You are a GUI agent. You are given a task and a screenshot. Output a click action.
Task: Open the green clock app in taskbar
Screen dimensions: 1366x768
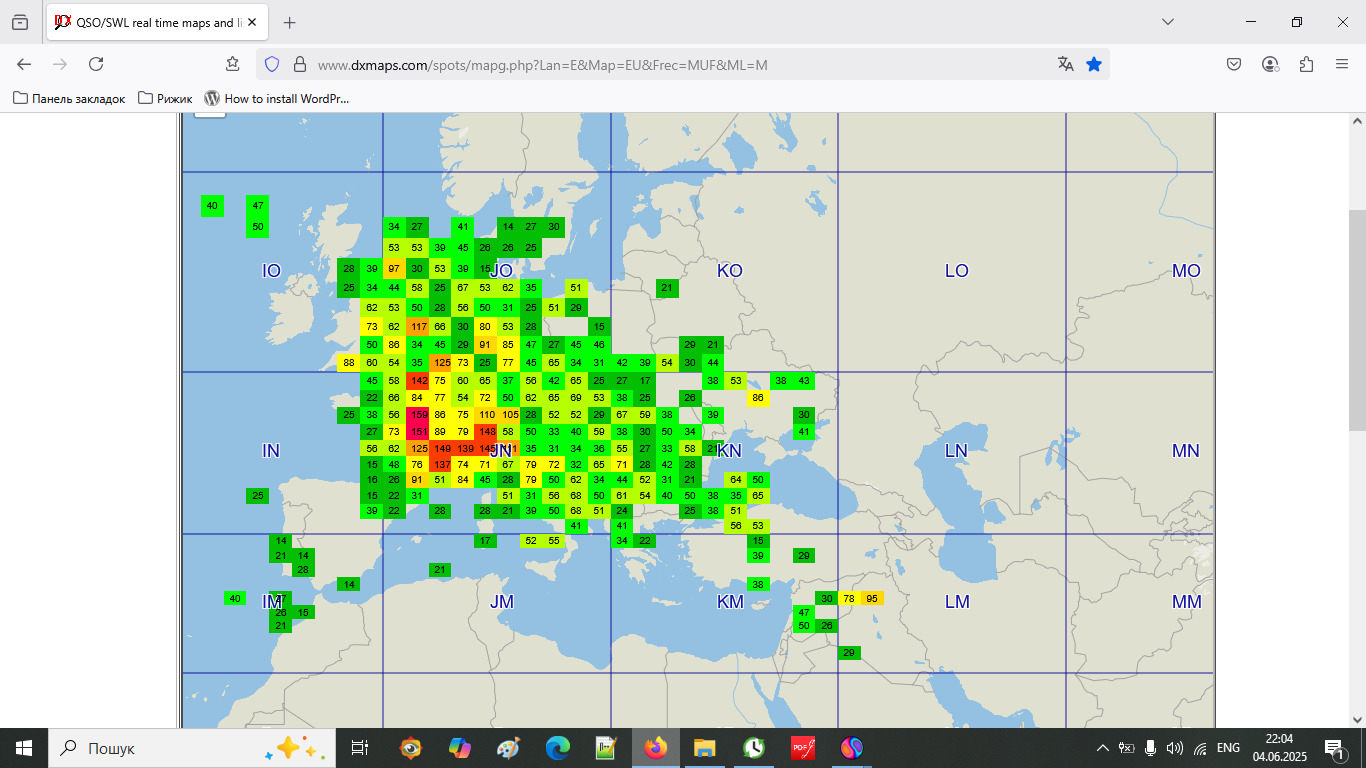click(754, 748)
